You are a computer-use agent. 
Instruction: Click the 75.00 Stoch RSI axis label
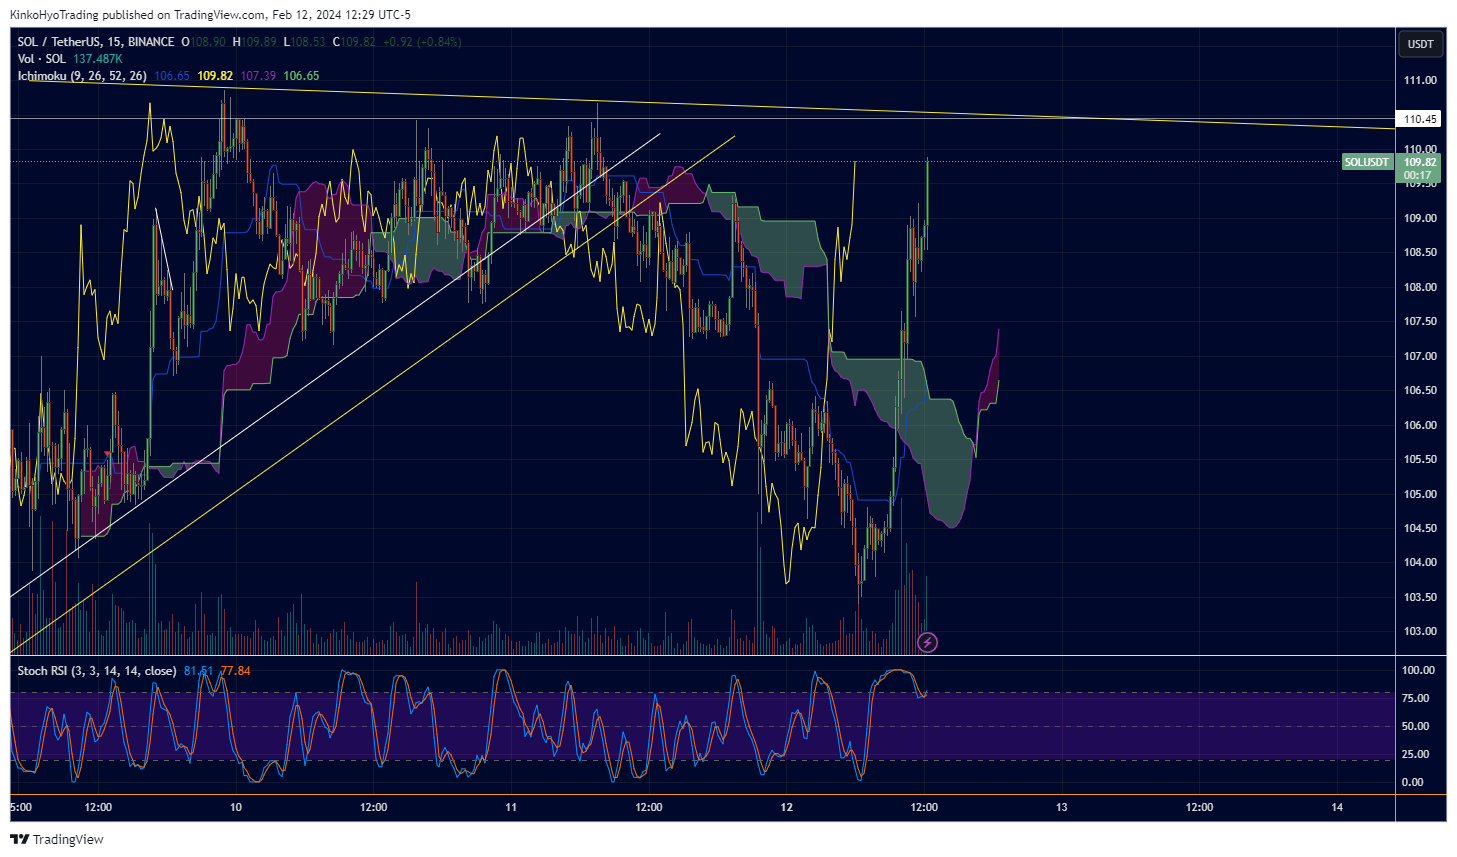1416,698
